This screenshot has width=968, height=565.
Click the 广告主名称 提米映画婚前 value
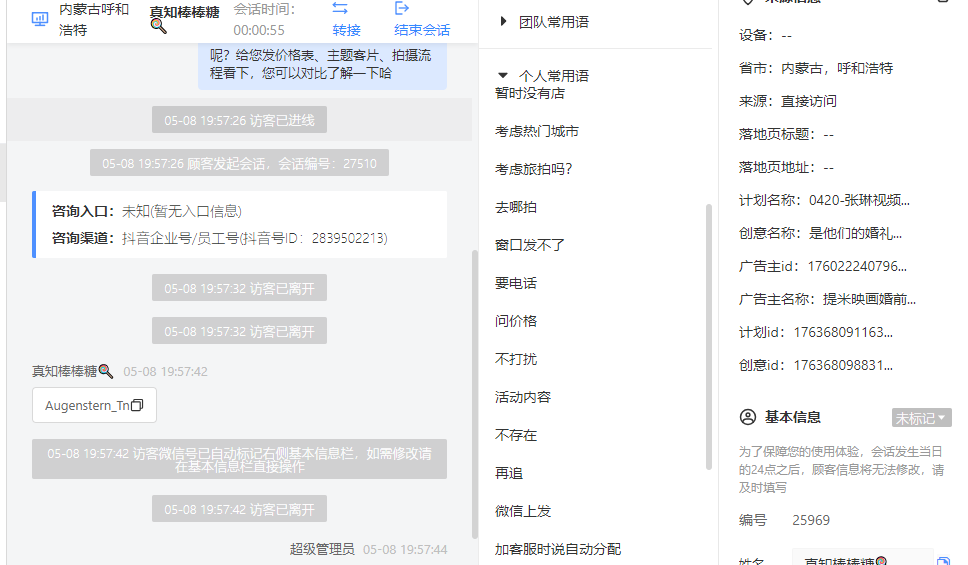pos(869,299)
